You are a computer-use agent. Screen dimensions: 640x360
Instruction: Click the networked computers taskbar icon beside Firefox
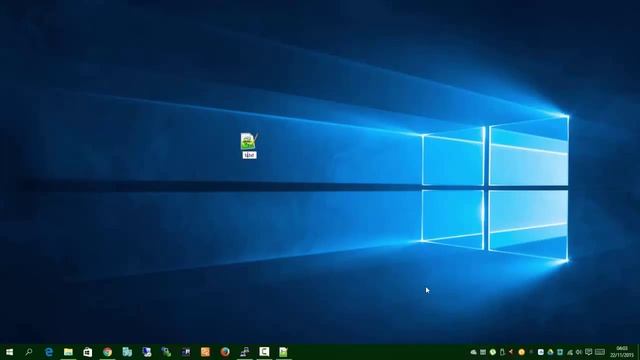pyautogui.click(x=244, y=352)
